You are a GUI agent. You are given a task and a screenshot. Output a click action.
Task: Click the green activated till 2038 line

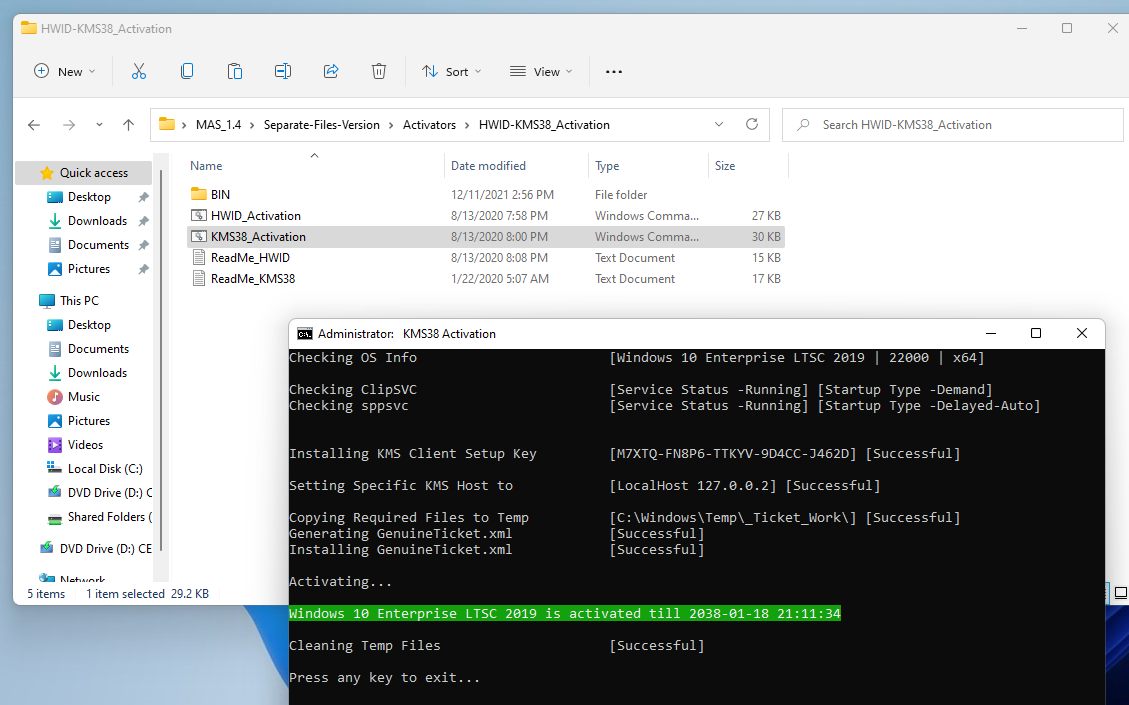[564, 614]
